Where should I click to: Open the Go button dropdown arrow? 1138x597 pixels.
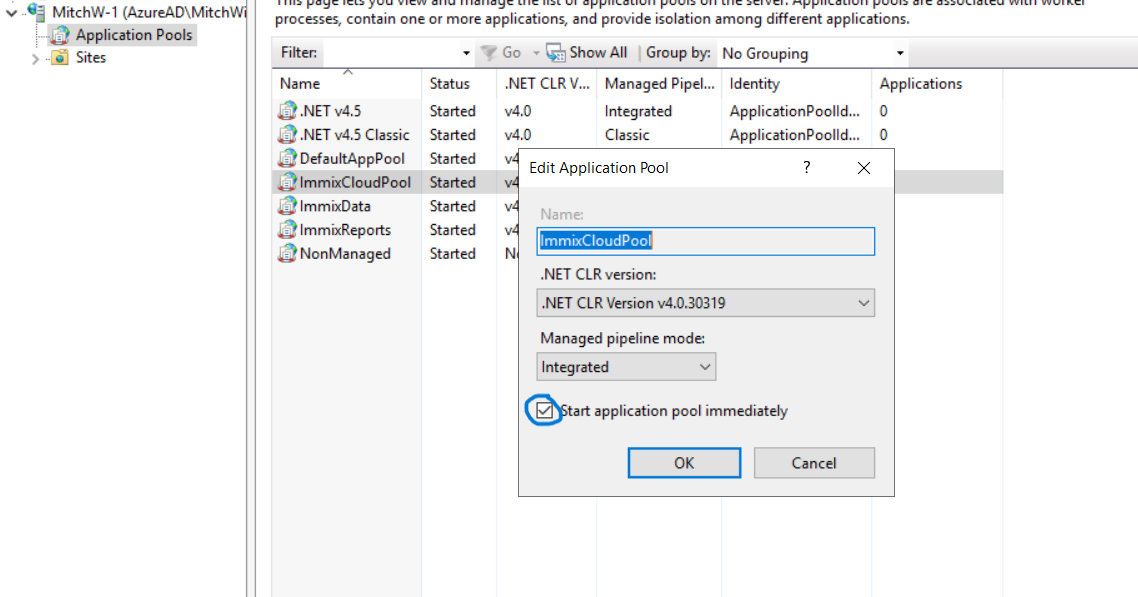[536, 53]
